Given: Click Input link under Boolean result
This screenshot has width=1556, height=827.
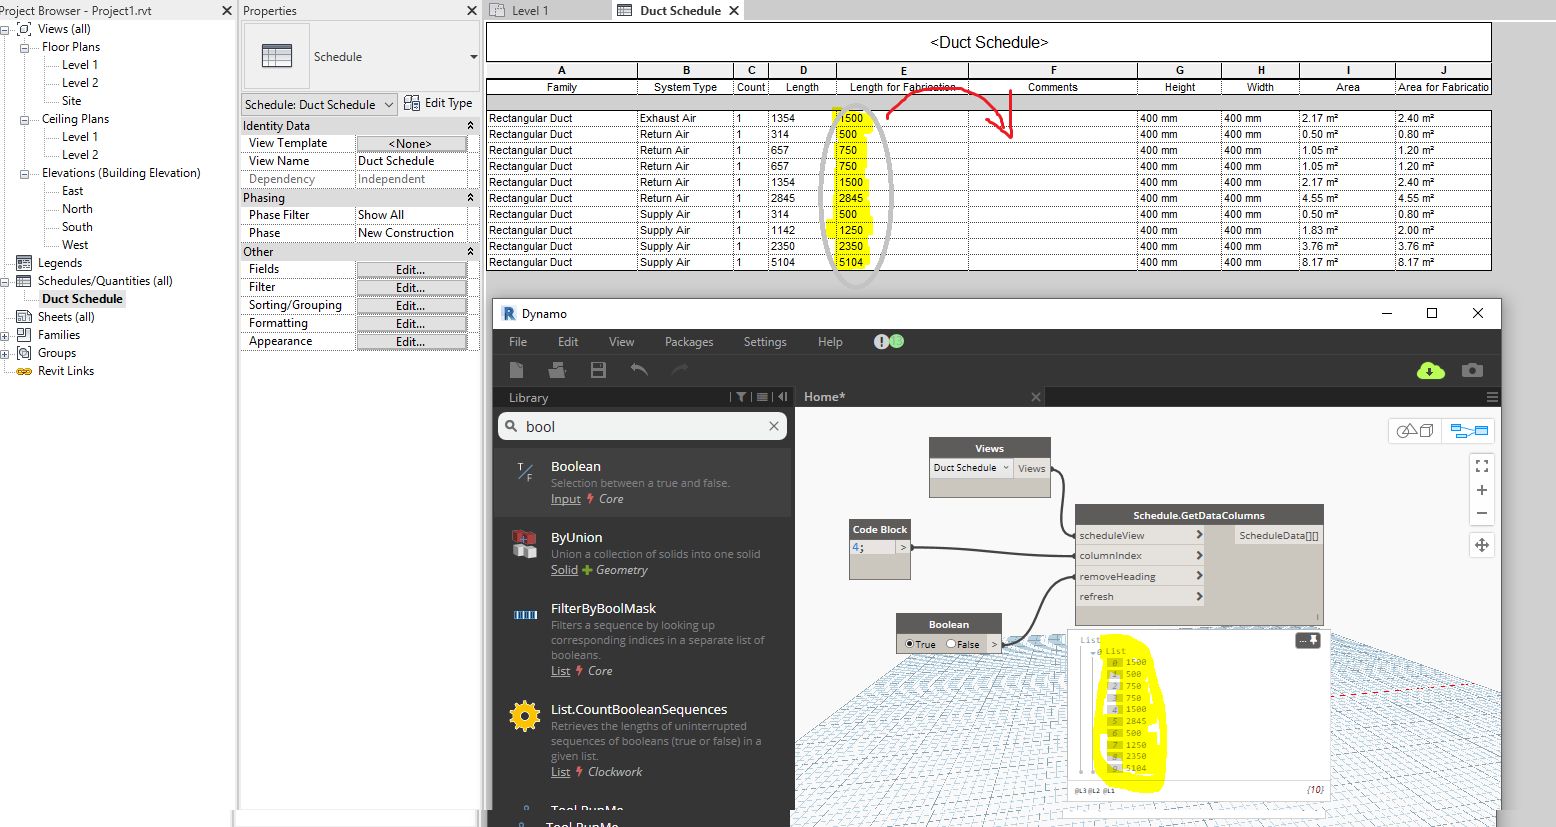Looking at the screenshot, I should (566, 499).
